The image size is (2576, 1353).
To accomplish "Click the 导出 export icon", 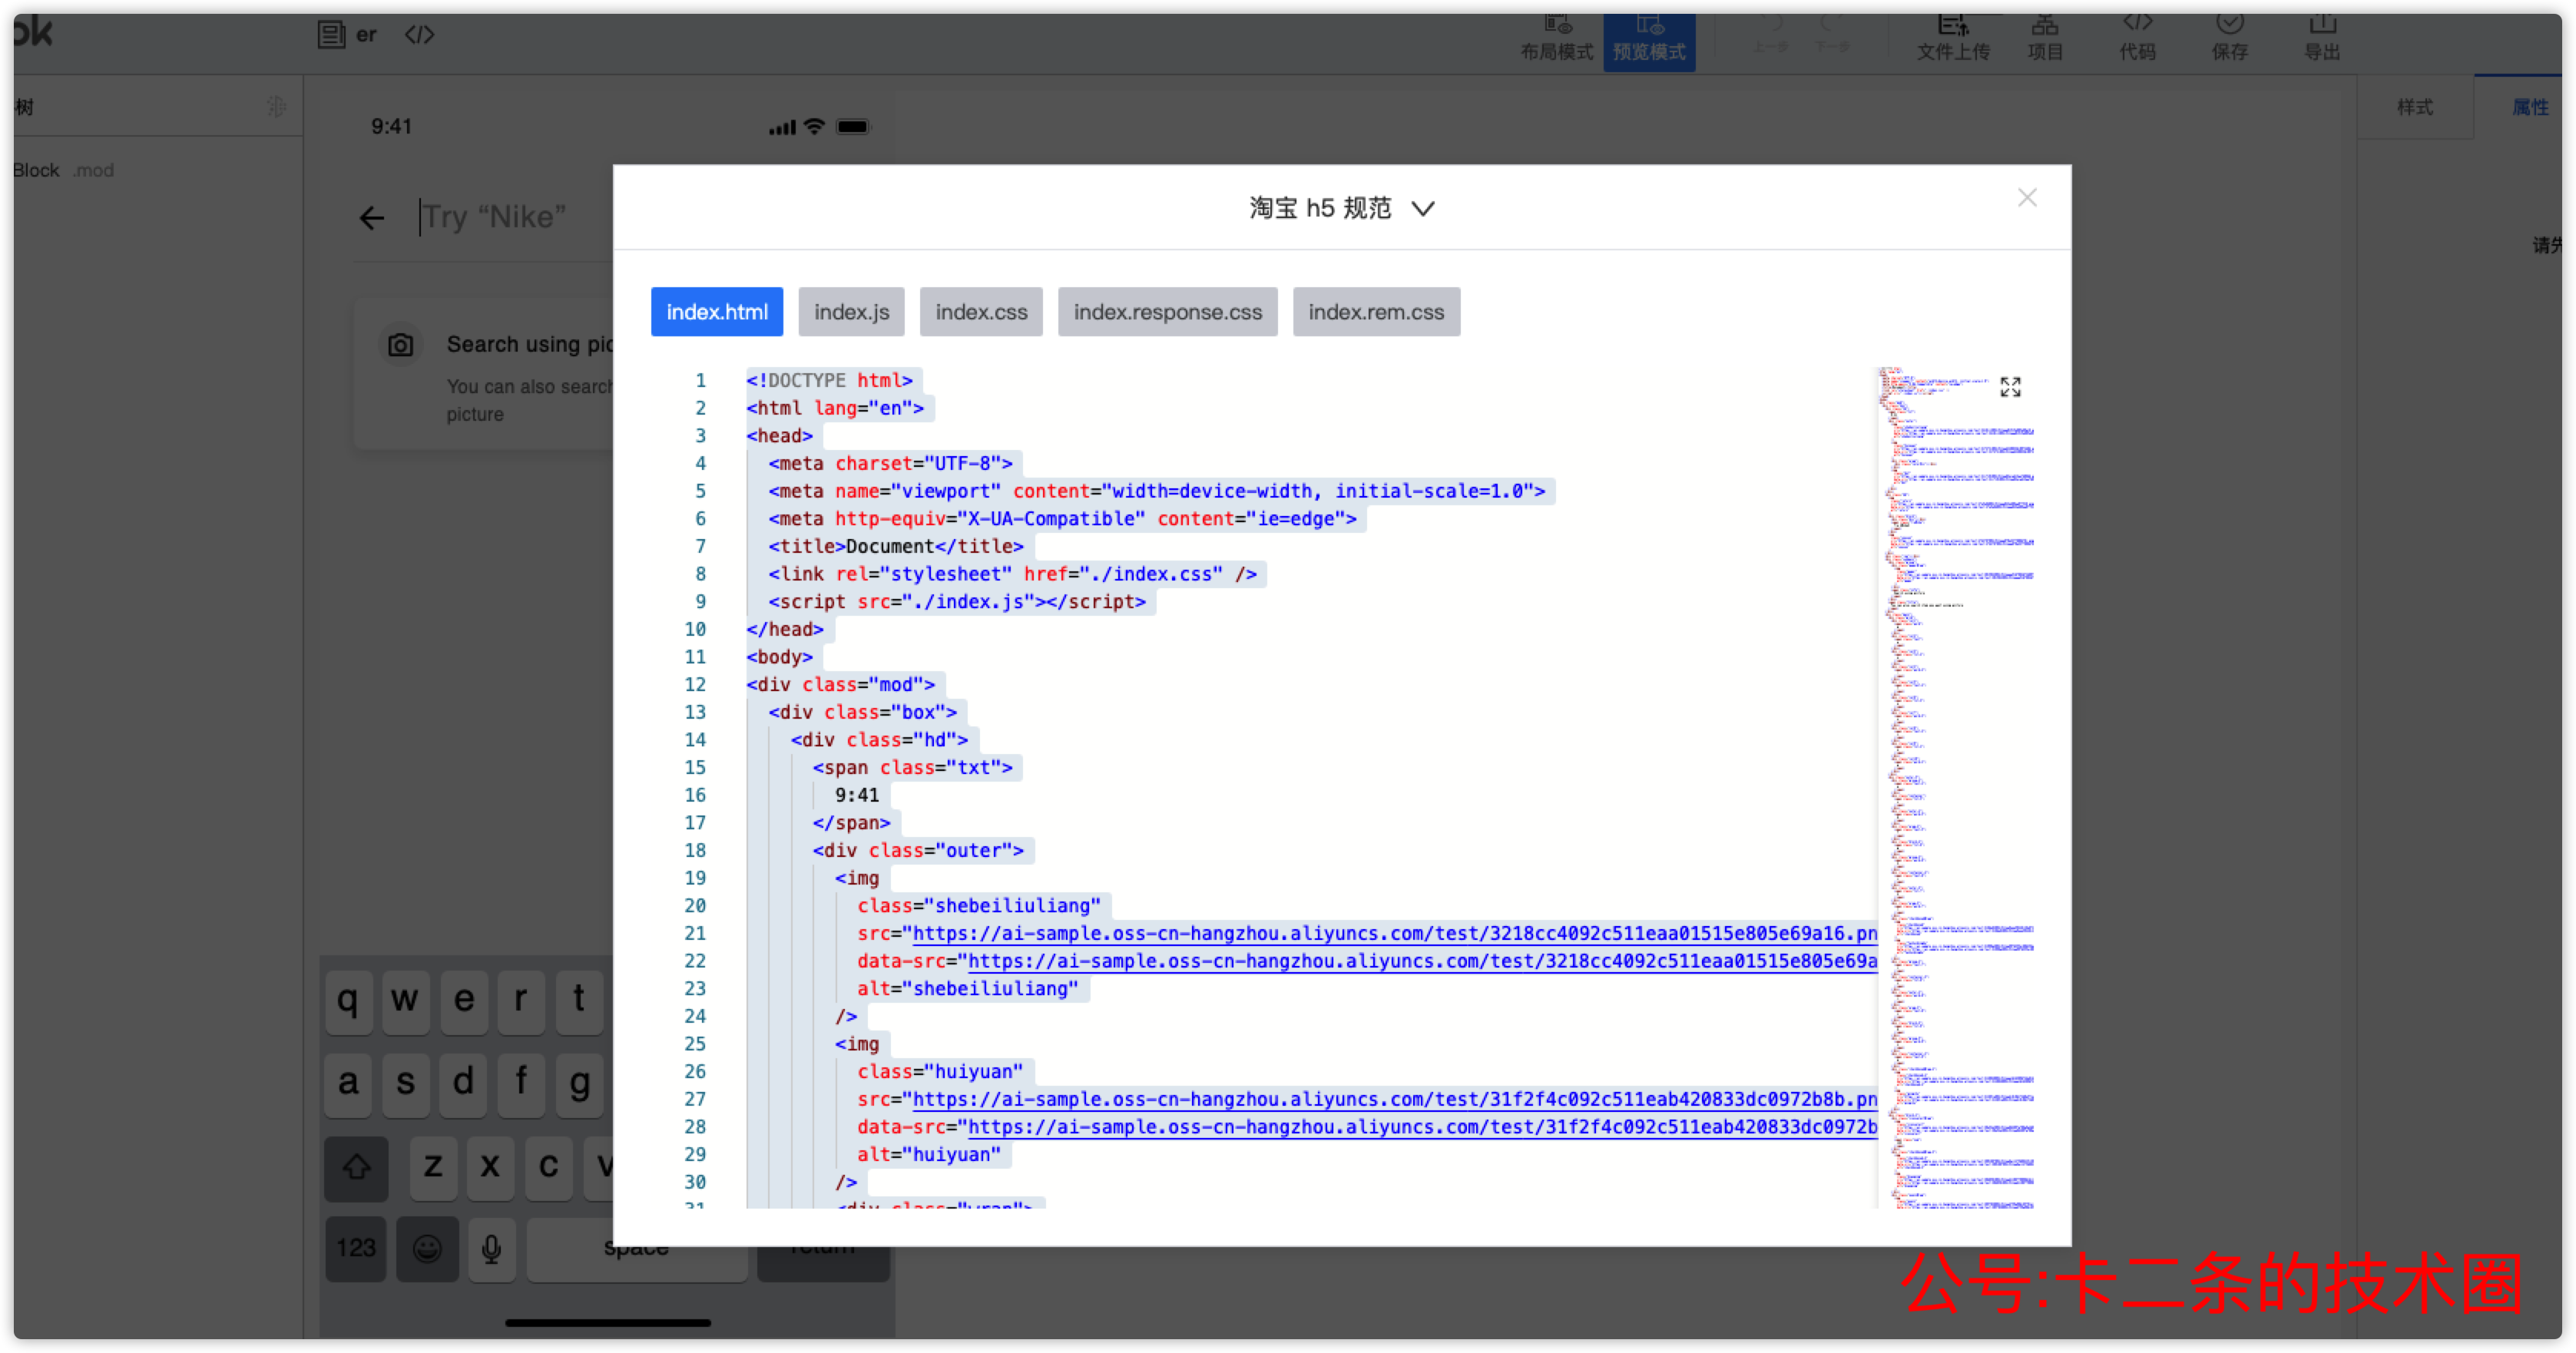I will tap(2322, 38).
